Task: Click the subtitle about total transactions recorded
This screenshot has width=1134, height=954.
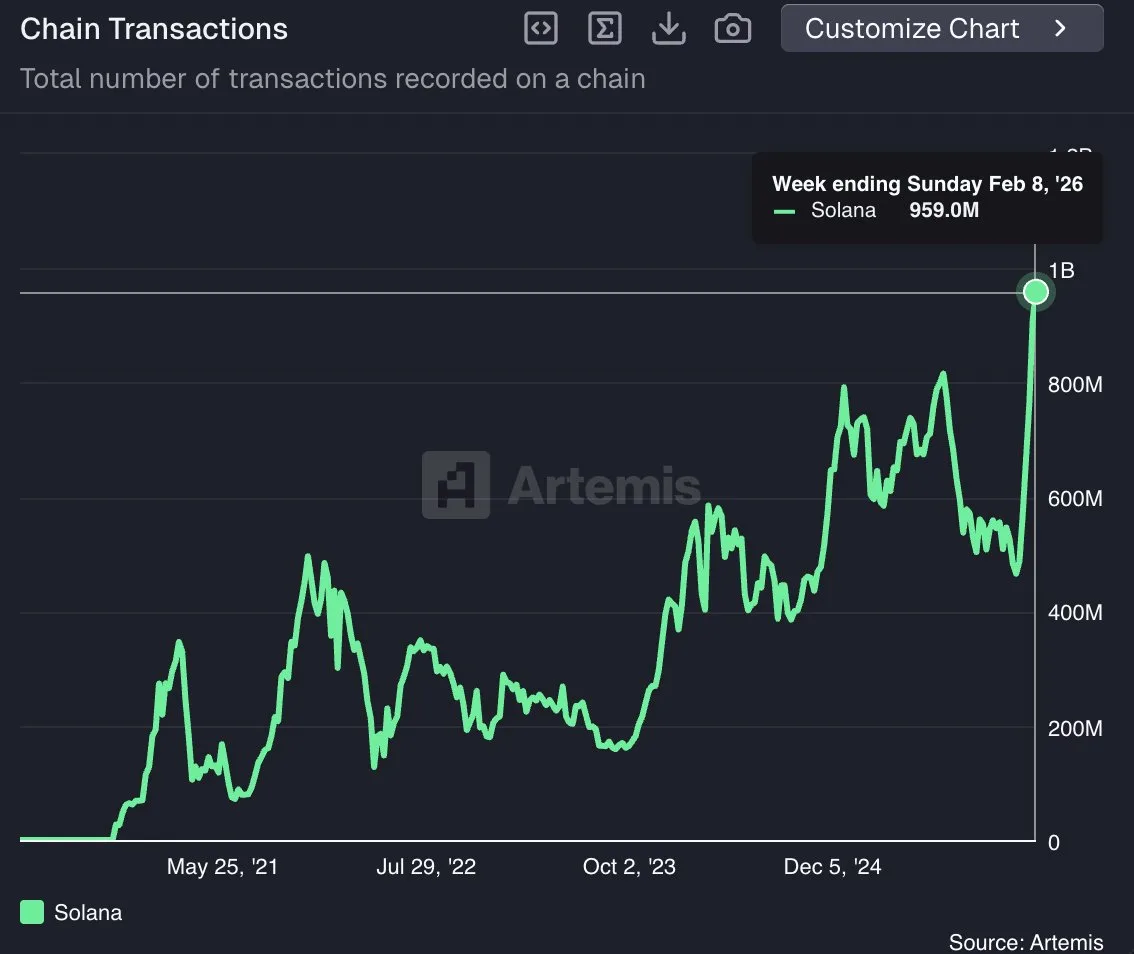Action: pos(332,79)
